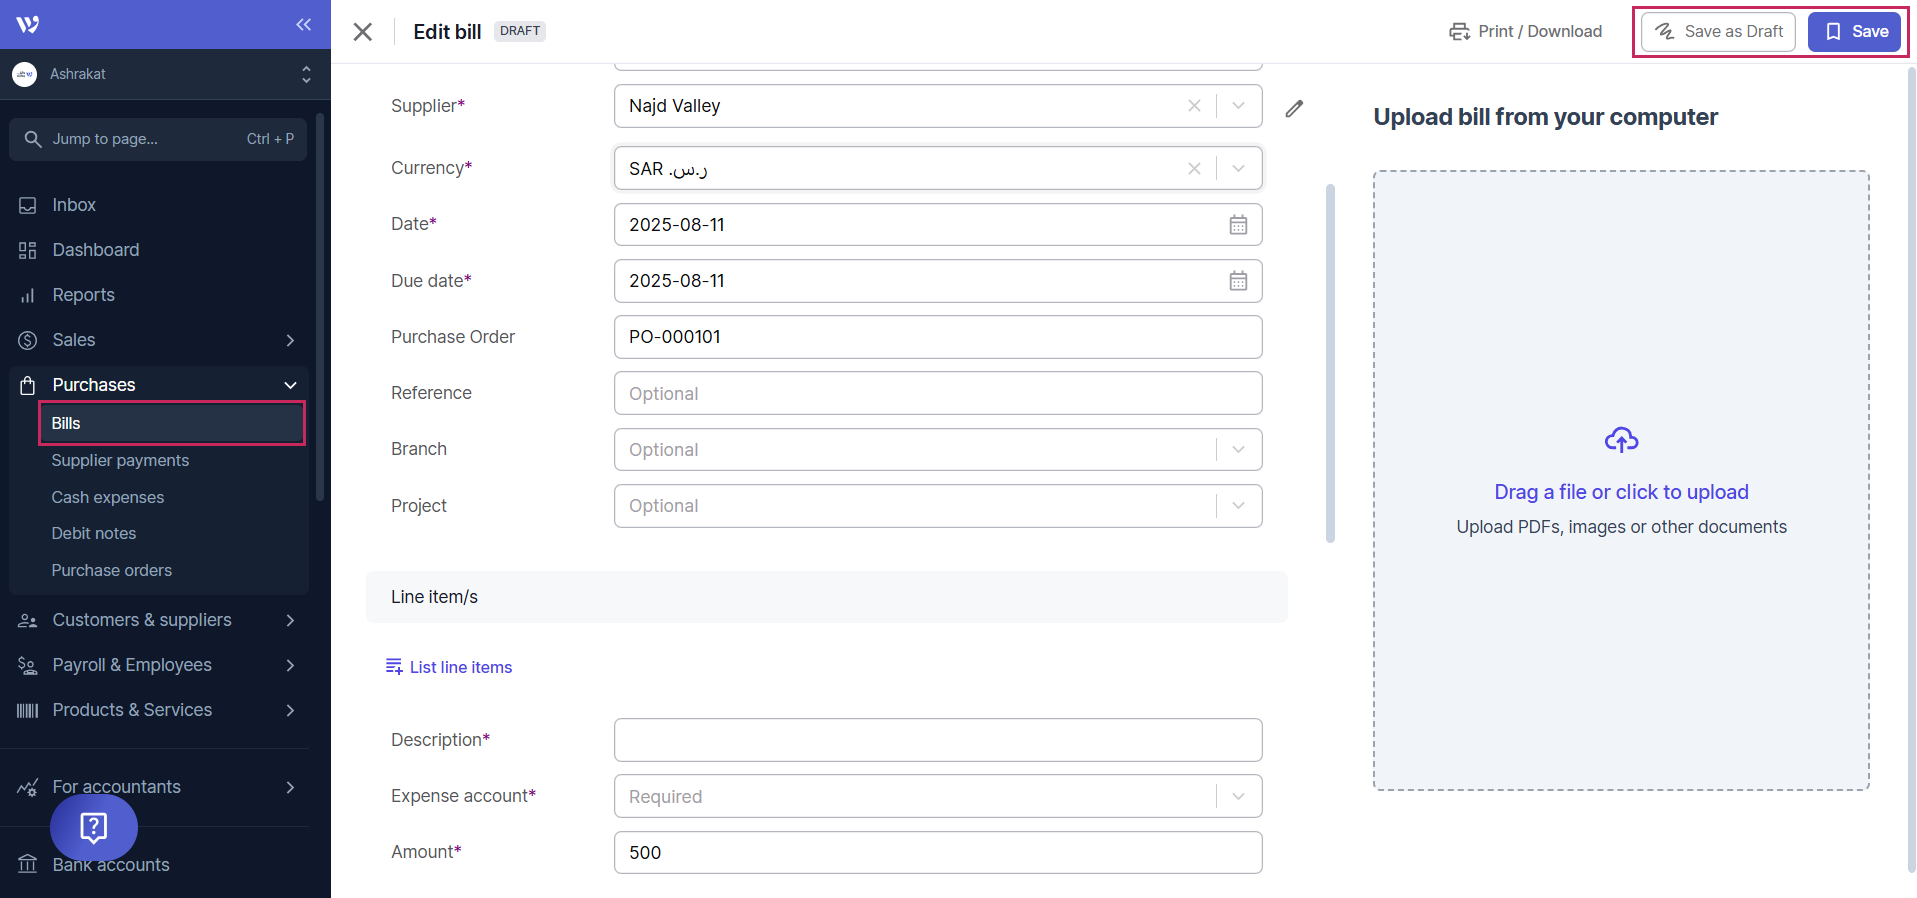This screenshot has width=1917, height=898.
Task: Click Save as Draft button
Action: (1718, 32)
